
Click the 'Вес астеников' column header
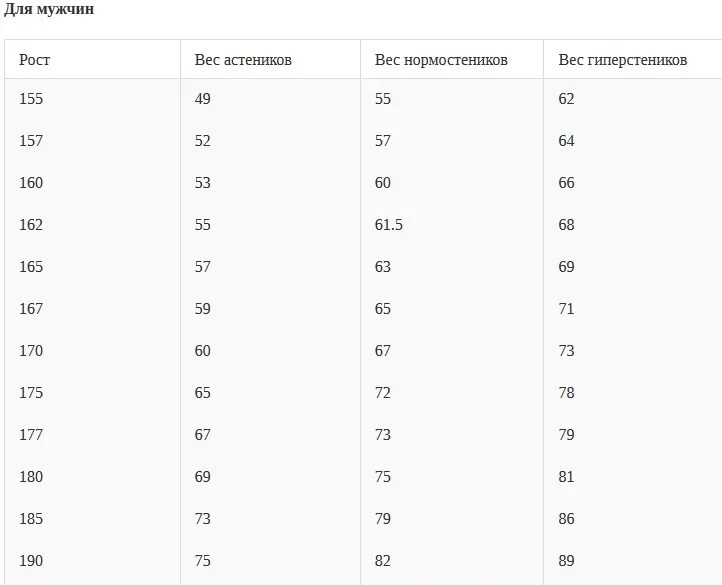(243, 60)
